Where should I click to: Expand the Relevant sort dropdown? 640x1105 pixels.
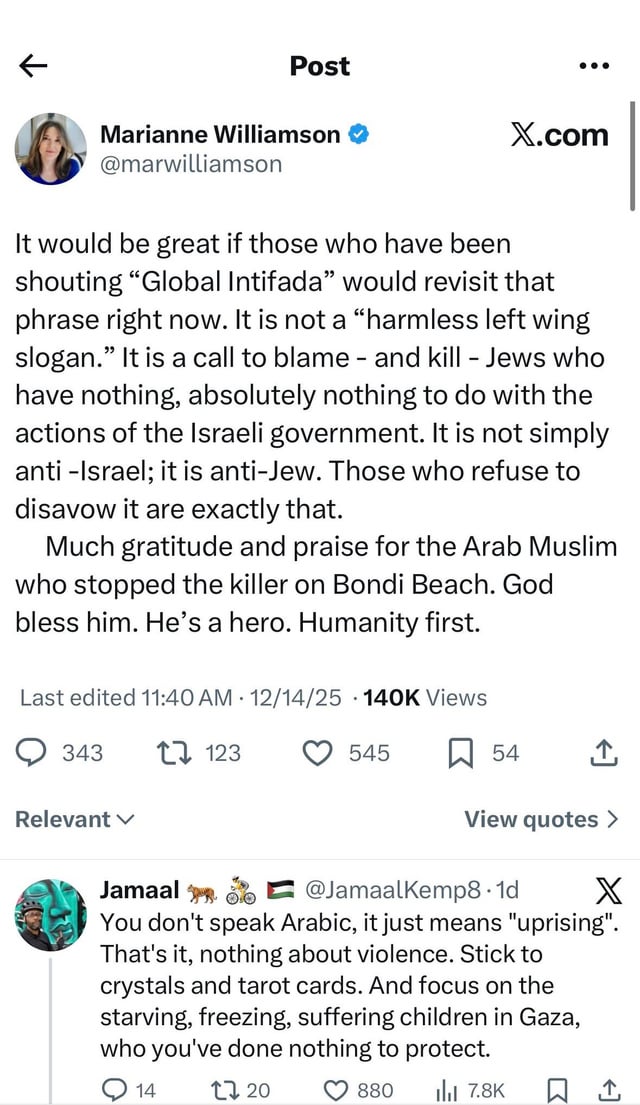(74, 819)
